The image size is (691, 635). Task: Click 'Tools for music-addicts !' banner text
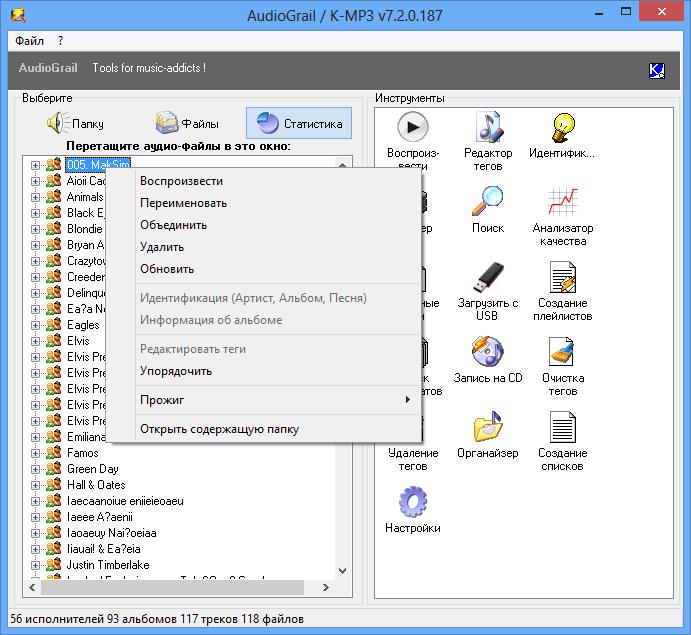pos(149,68)
